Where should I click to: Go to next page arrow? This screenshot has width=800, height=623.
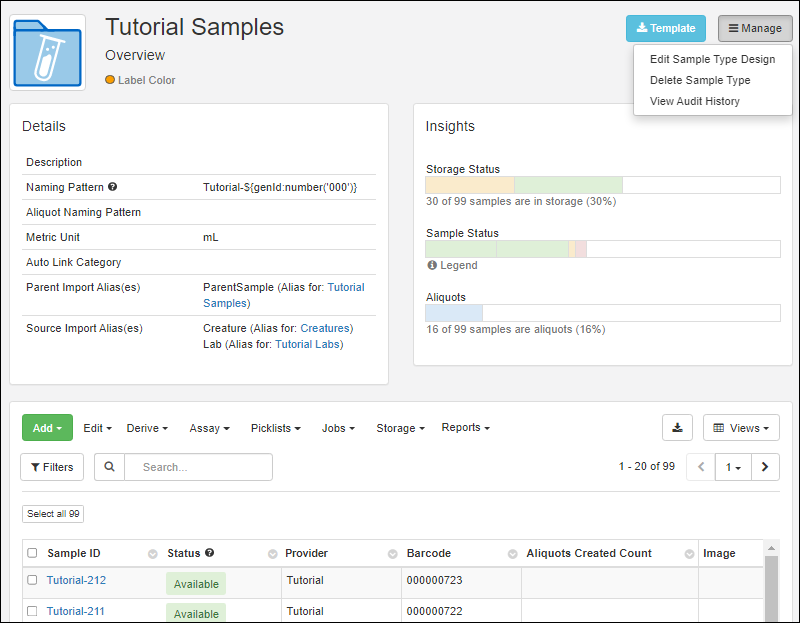pyautogui.click(x=765, y=467)
